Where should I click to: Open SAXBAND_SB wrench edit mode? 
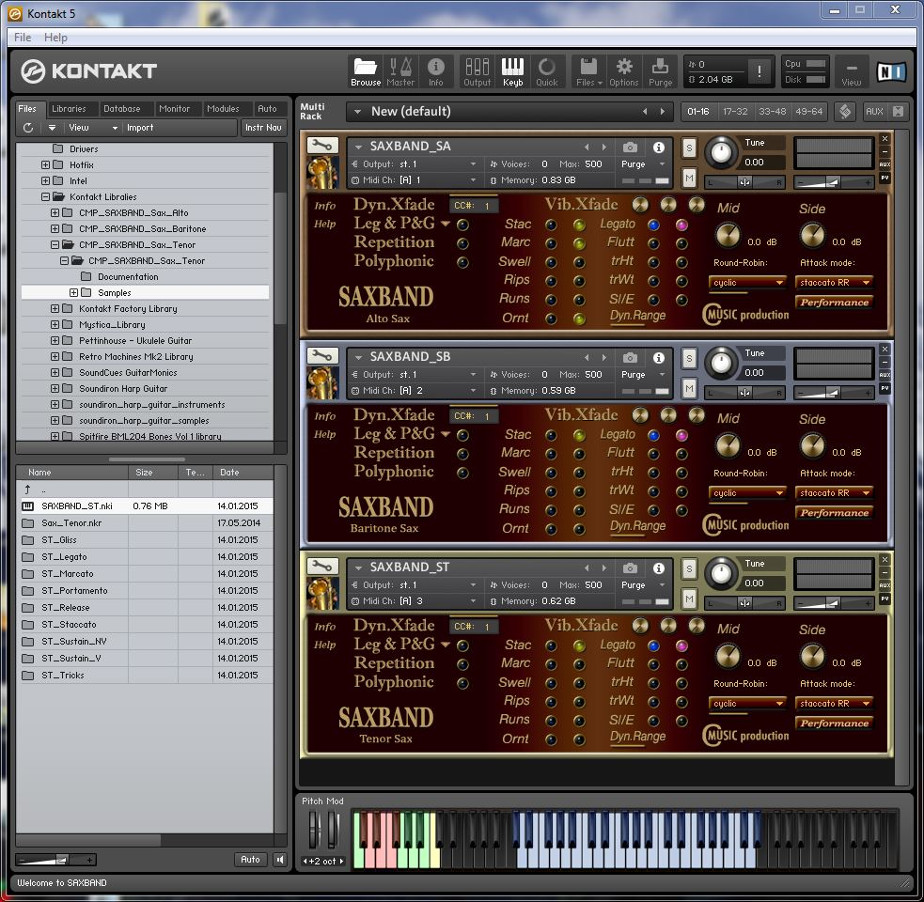[322, 355]
